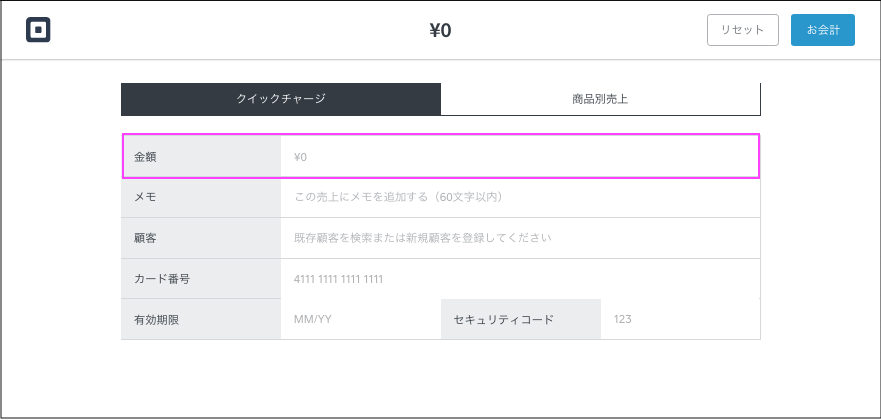This screenshot has width=881, height=420.
Task: Click empty header space between logo and total
Action: point(230,30)
